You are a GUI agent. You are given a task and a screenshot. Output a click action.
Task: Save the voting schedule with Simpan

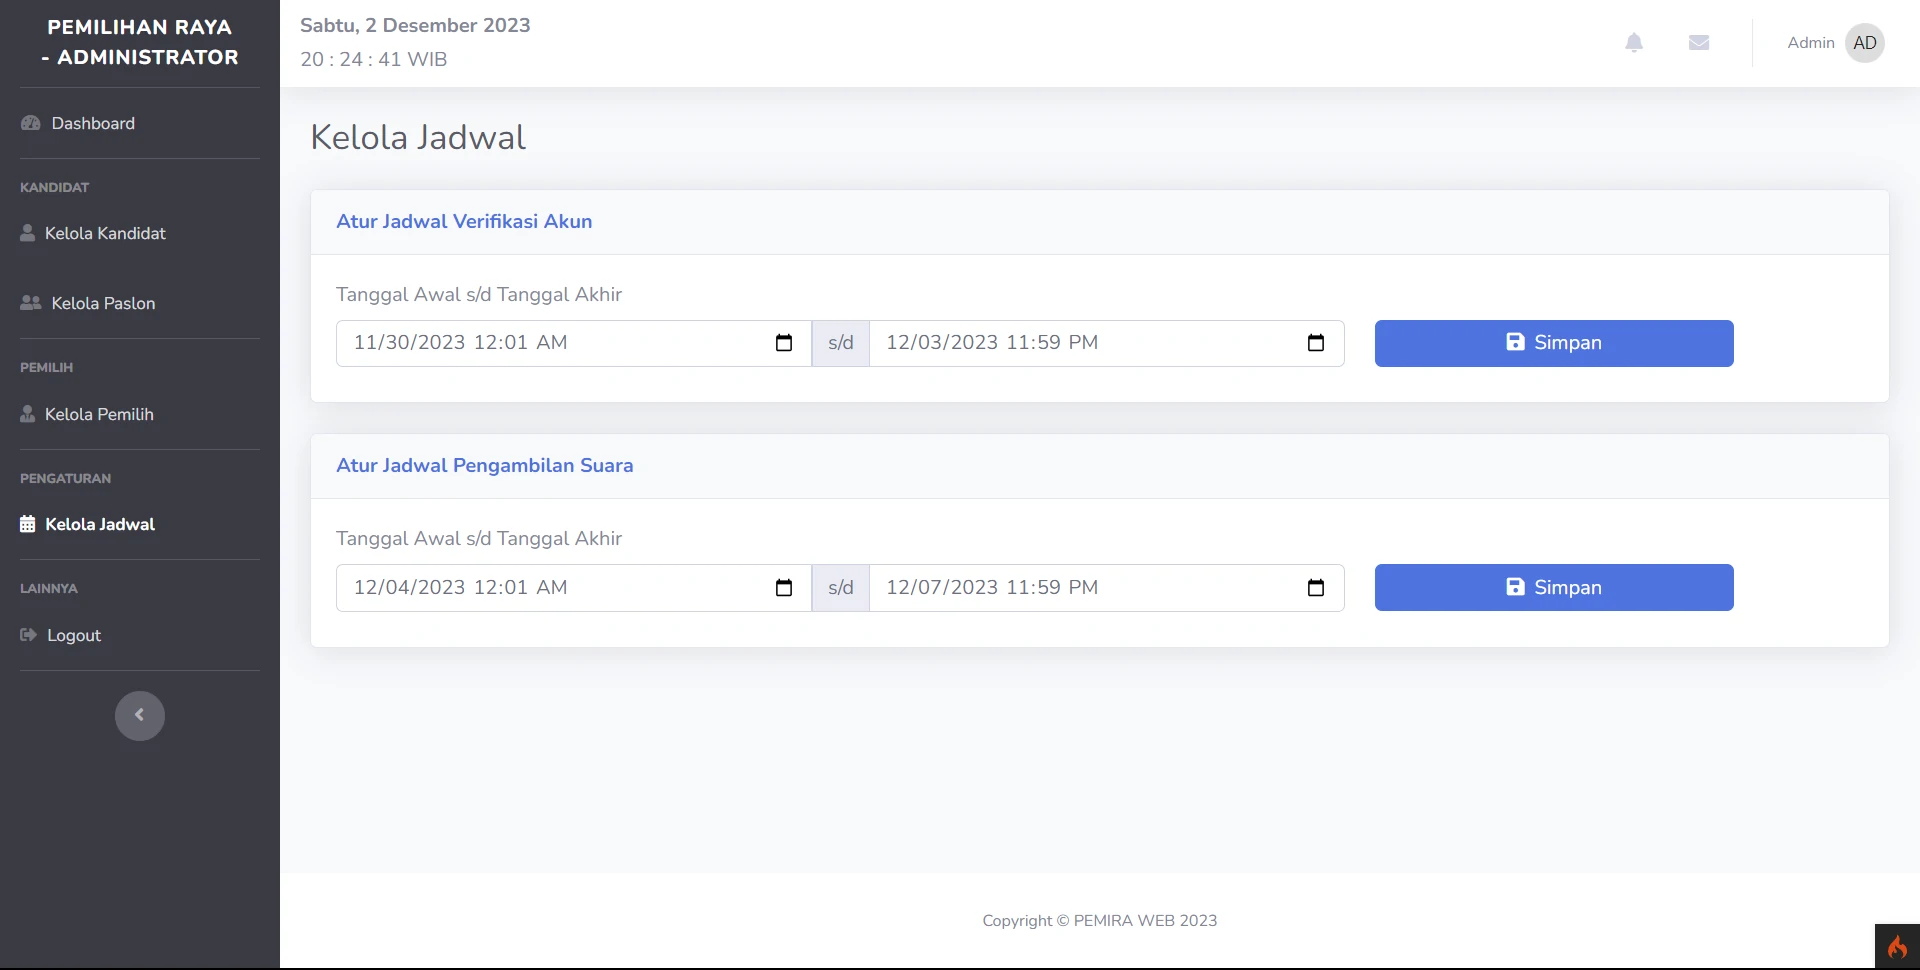pos(1554,588)
